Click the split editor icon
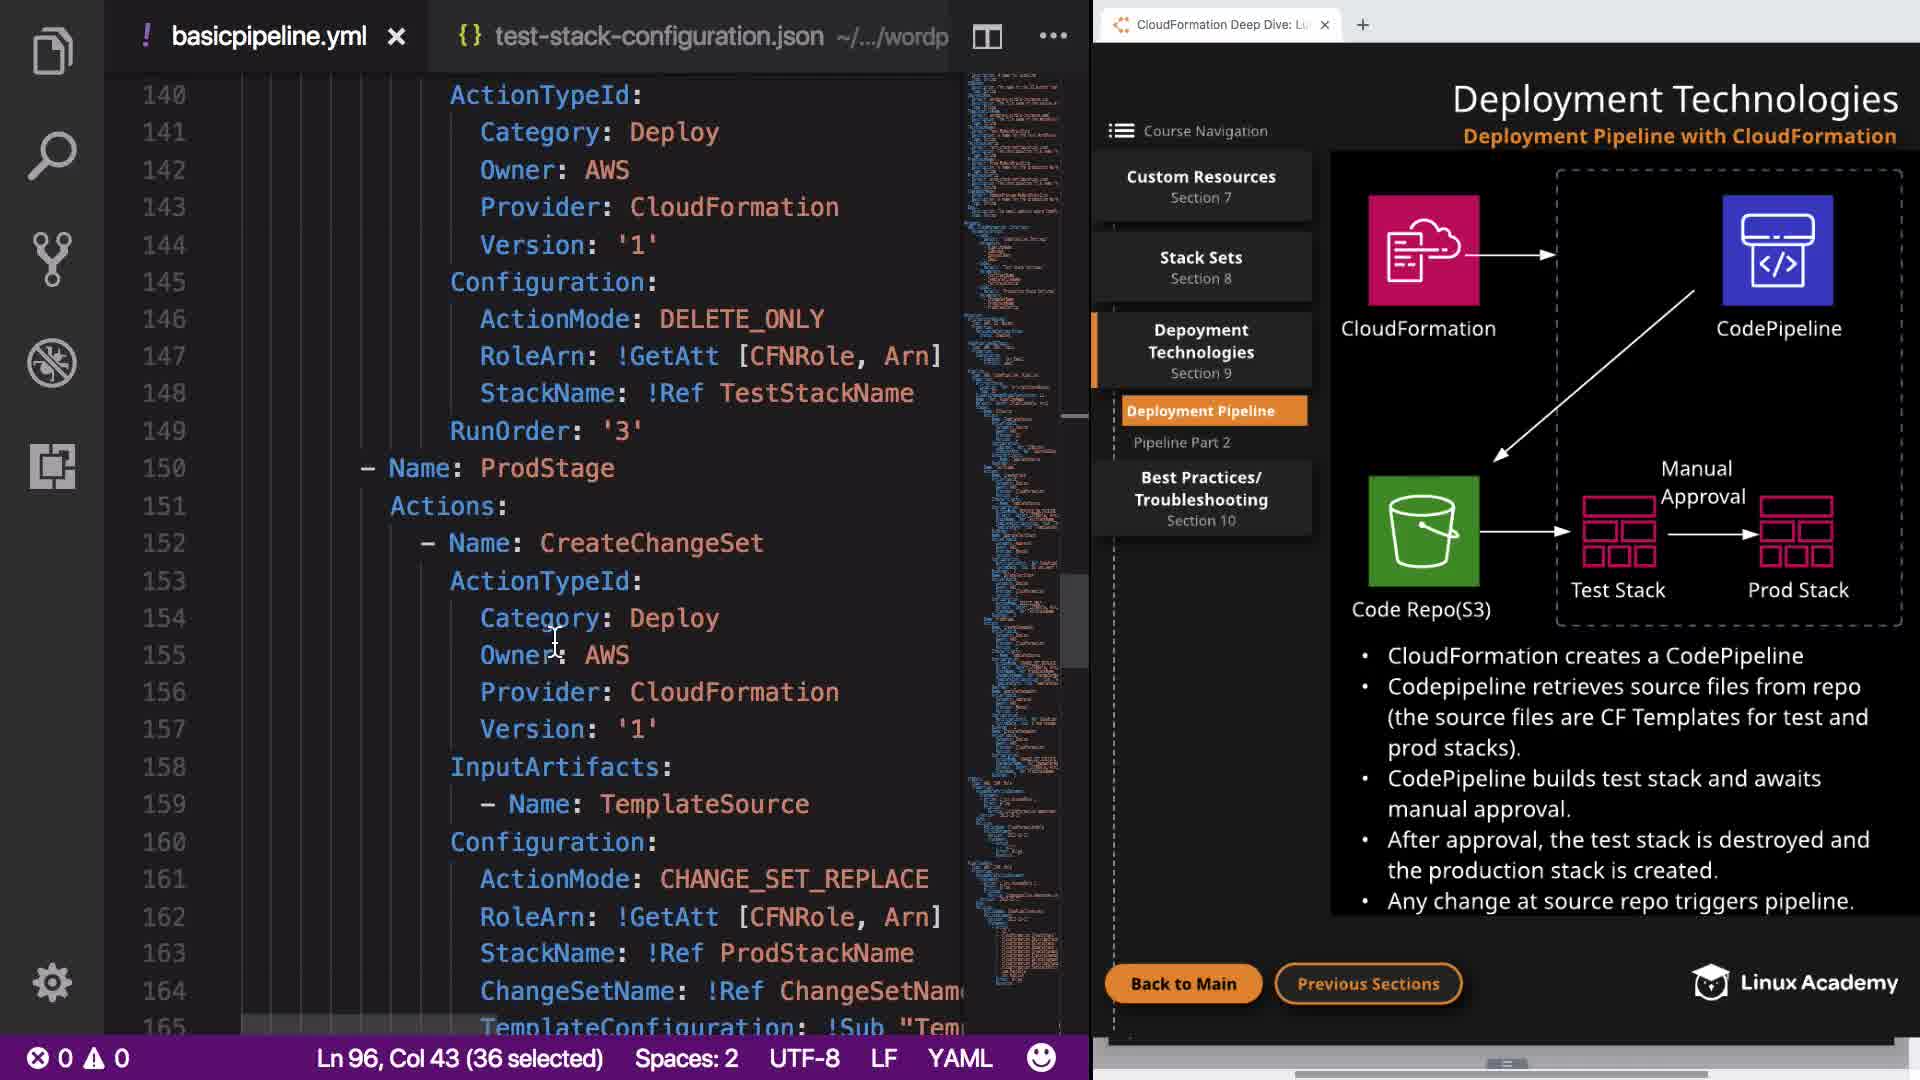This screenshot has height=1080, width=1920. click(x=987, y=37)
